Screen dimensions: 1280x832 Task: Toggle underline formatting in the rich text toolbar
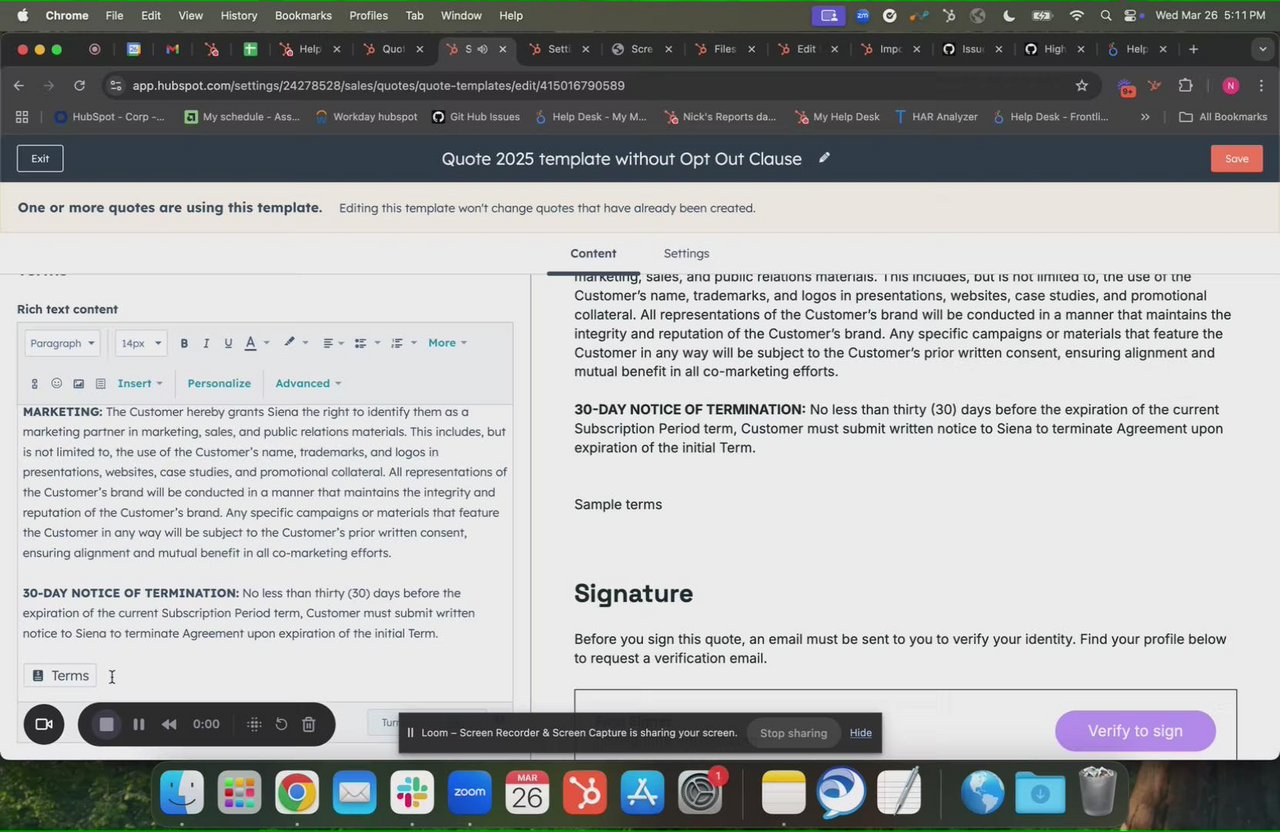click(228, 343)
